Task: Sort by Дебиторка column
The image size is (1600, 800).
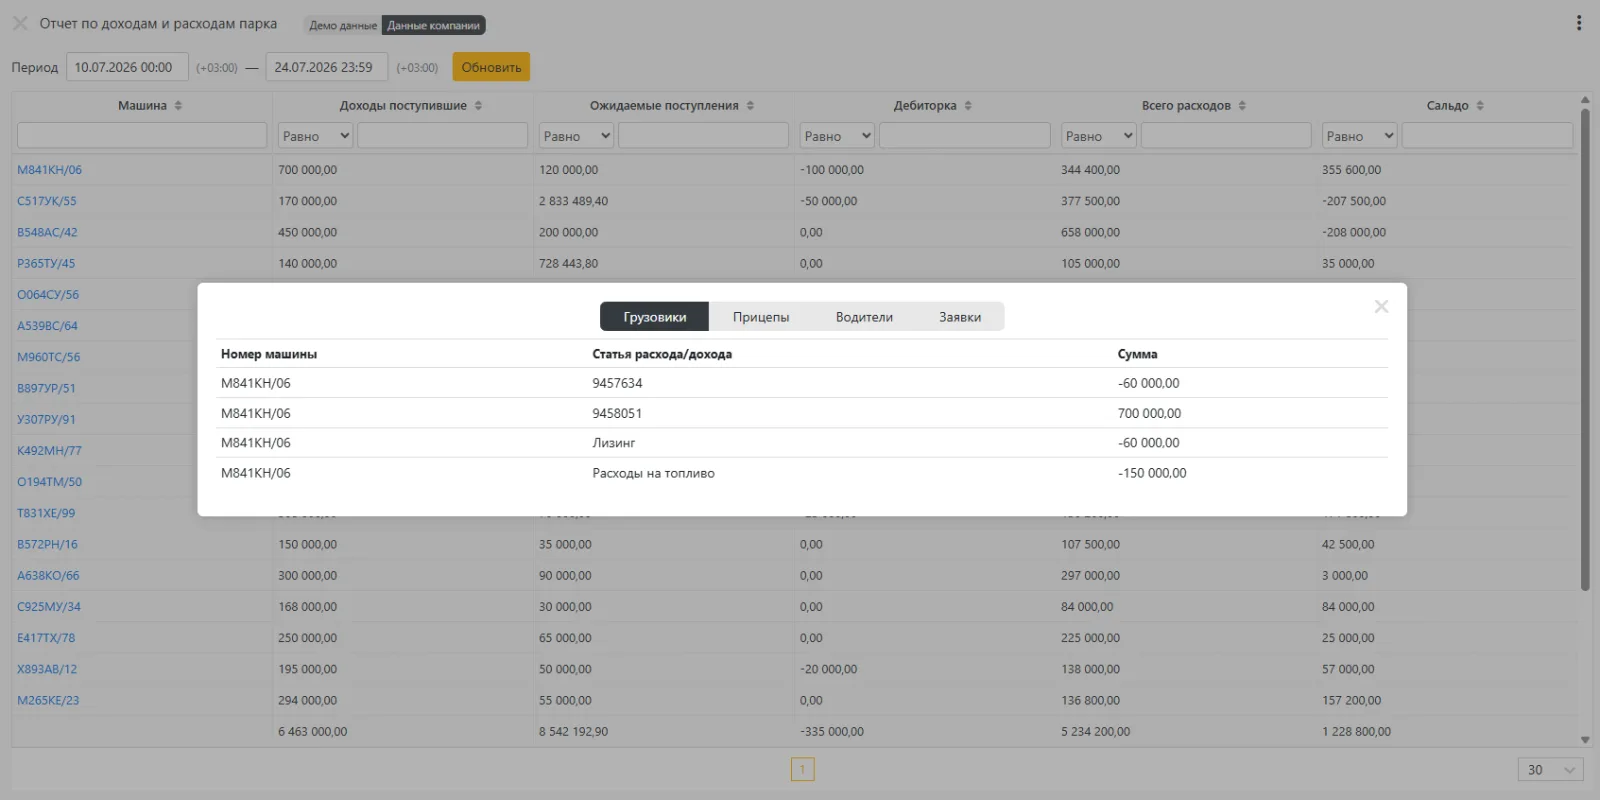Action: point(968,106)
